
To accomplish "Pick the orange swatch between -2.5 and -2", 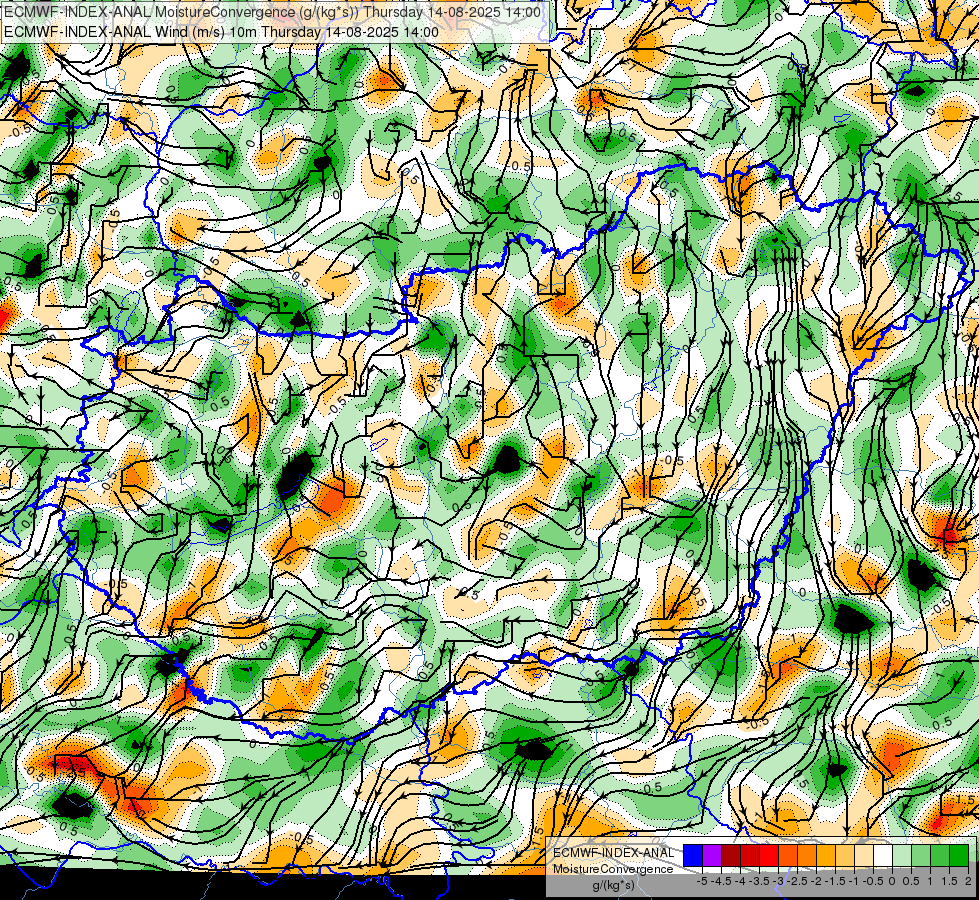I will [807, 855].
